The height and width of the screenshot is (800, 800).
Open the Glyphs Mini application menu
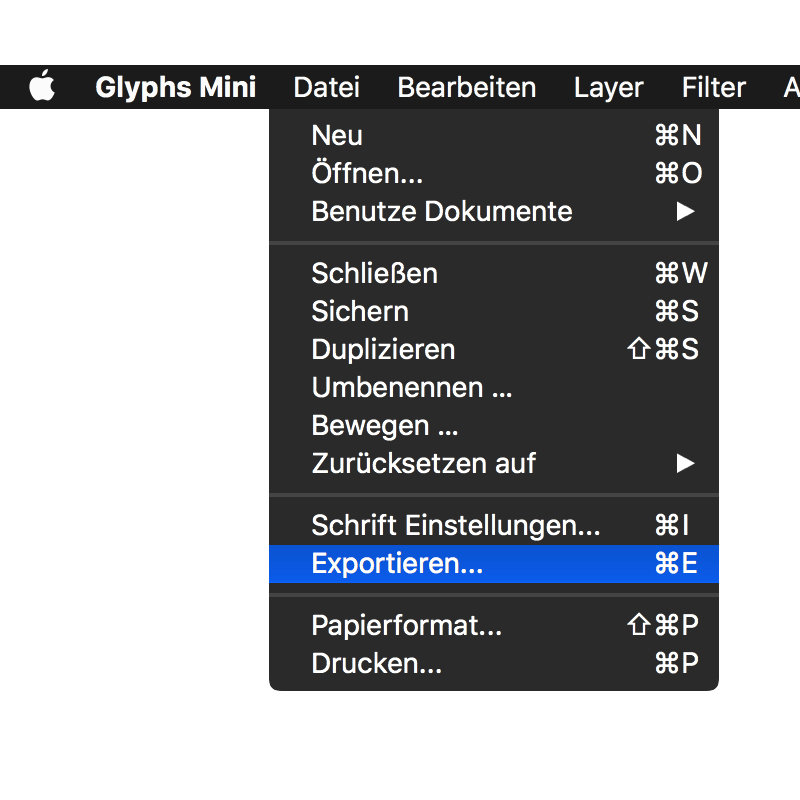(175, 88)
